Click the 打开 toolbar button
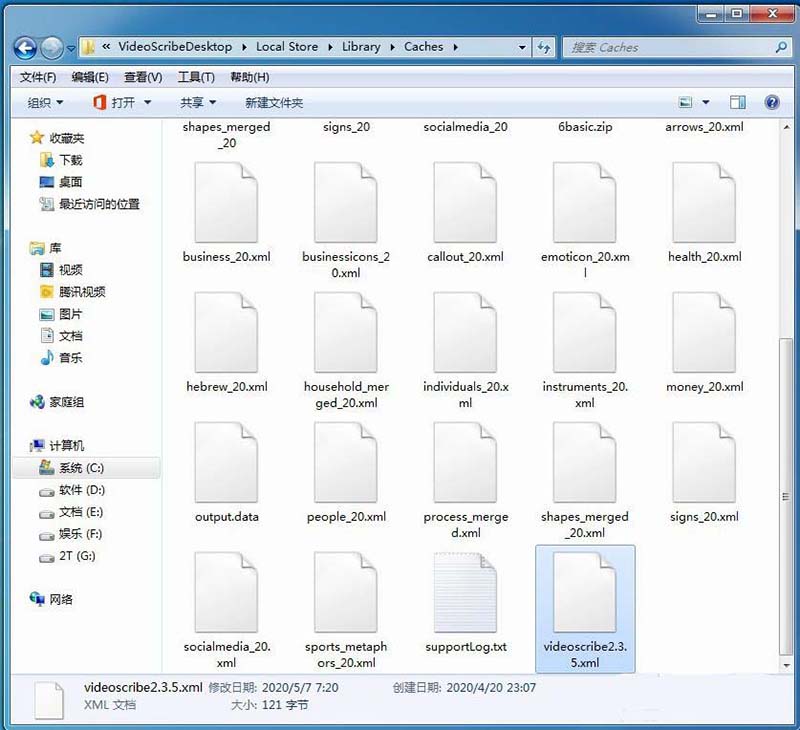Image resolution: width=800 pixels, height=730 pixels. click(x=114, y=103)
